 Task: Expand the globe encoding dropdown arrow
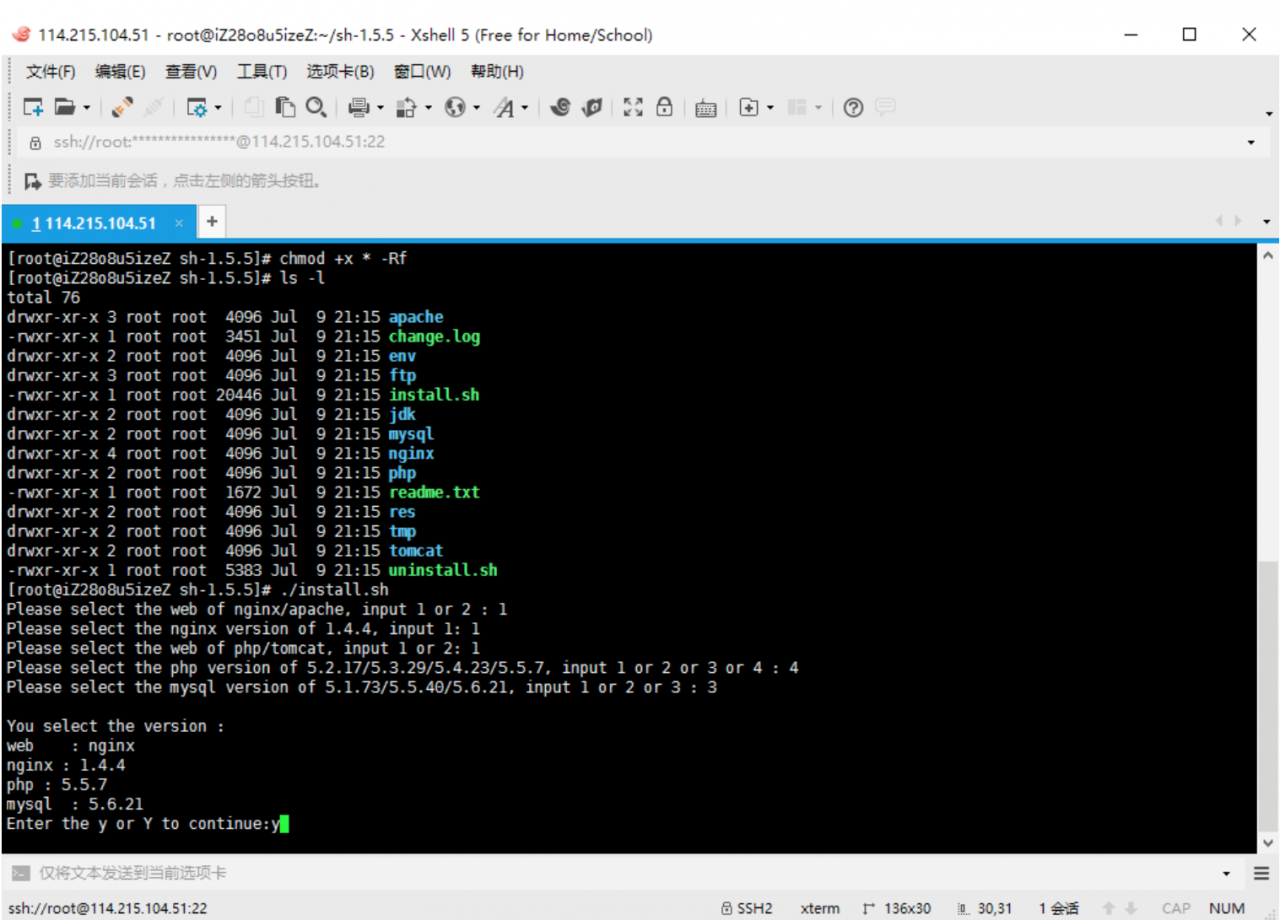point(476,108)
